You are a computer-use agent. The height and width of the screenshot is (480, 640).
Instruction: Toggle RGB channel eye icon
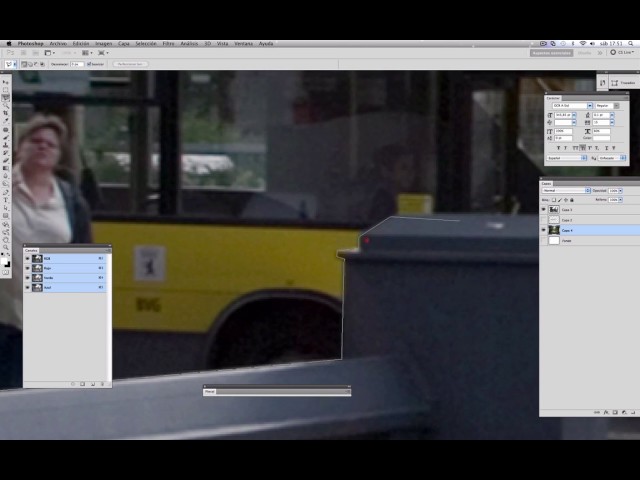[27, 258]
